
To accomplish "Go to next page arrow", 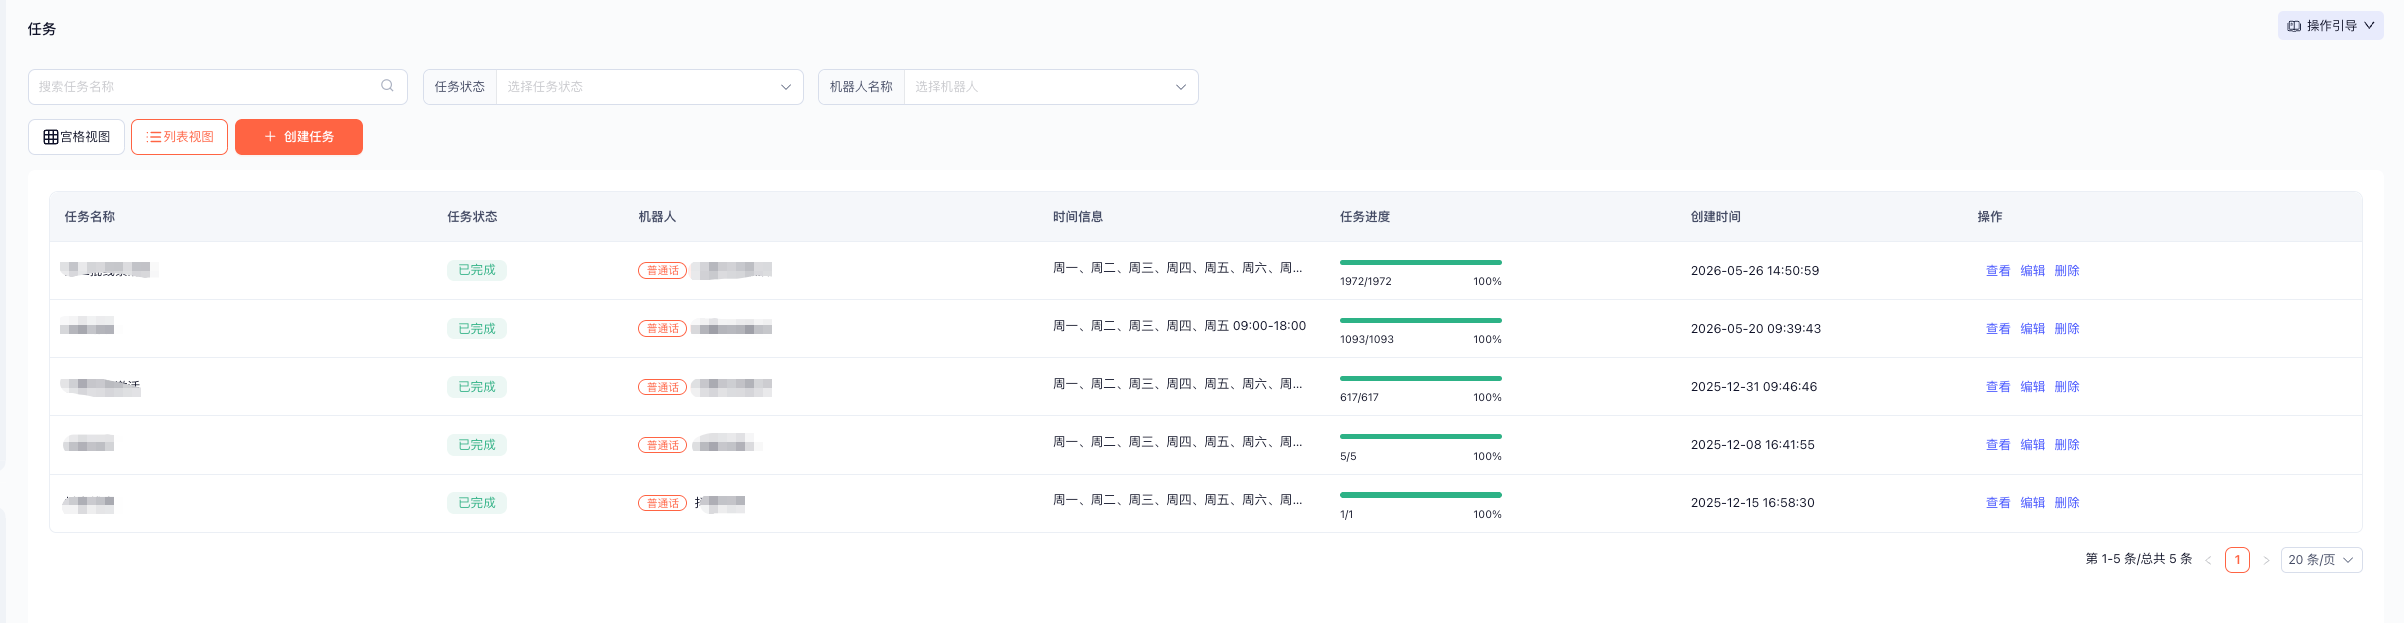I will tap(2266, 560).
